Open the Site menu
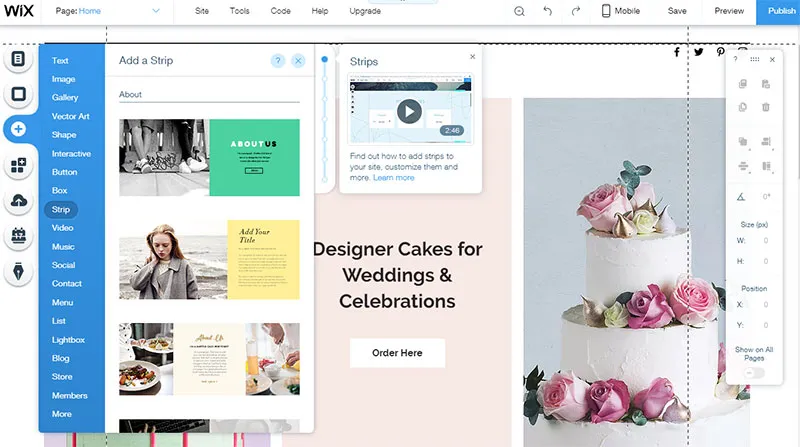This screenshot has height=447, width=800. pyautogui.click(x=202, y=11)
